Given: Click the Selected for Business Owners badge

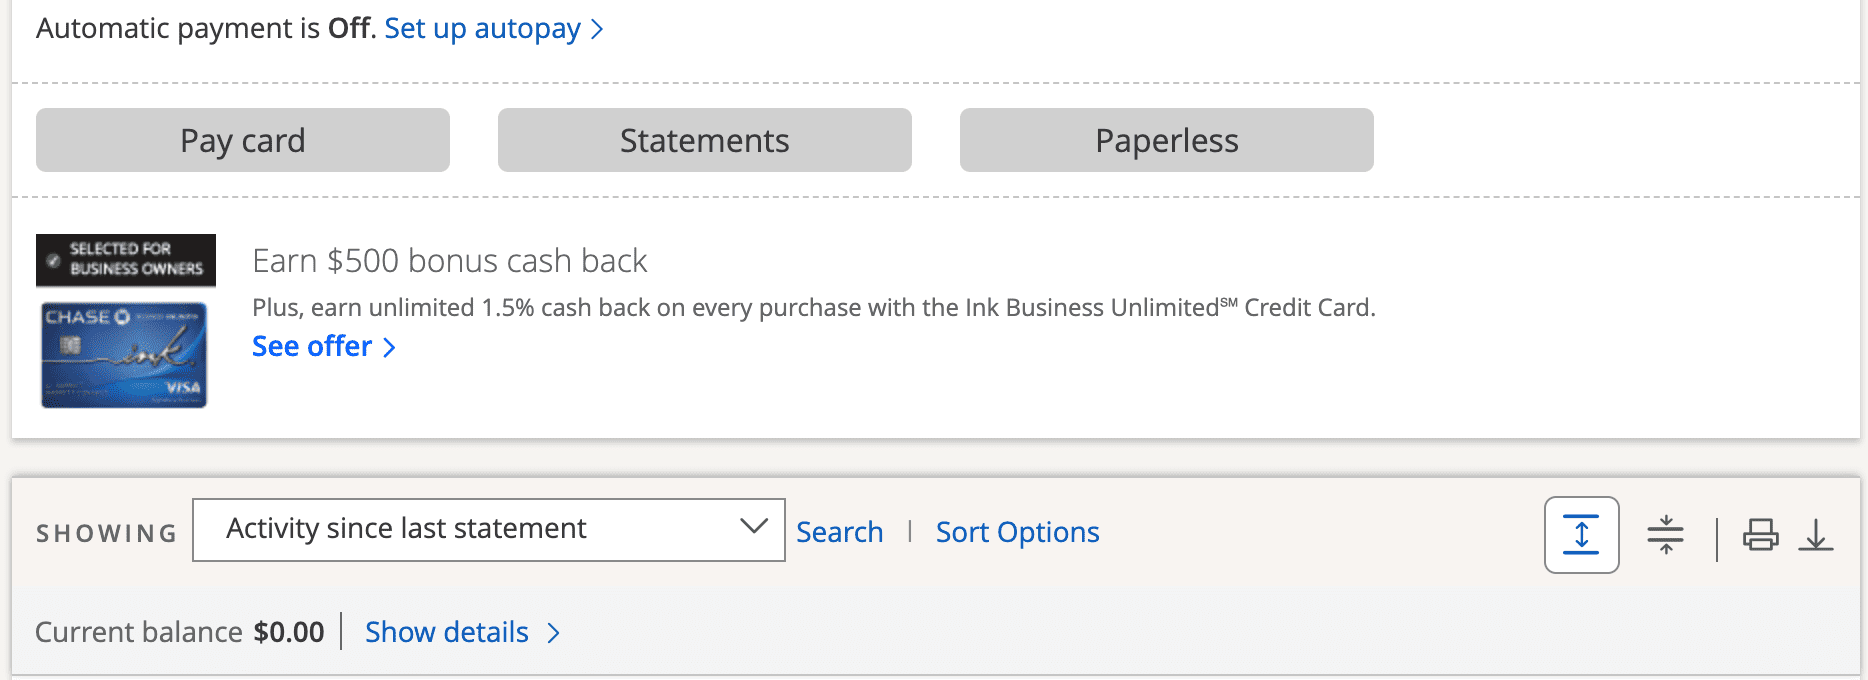Looking at the screenshot, I should [x=126, y=259].
